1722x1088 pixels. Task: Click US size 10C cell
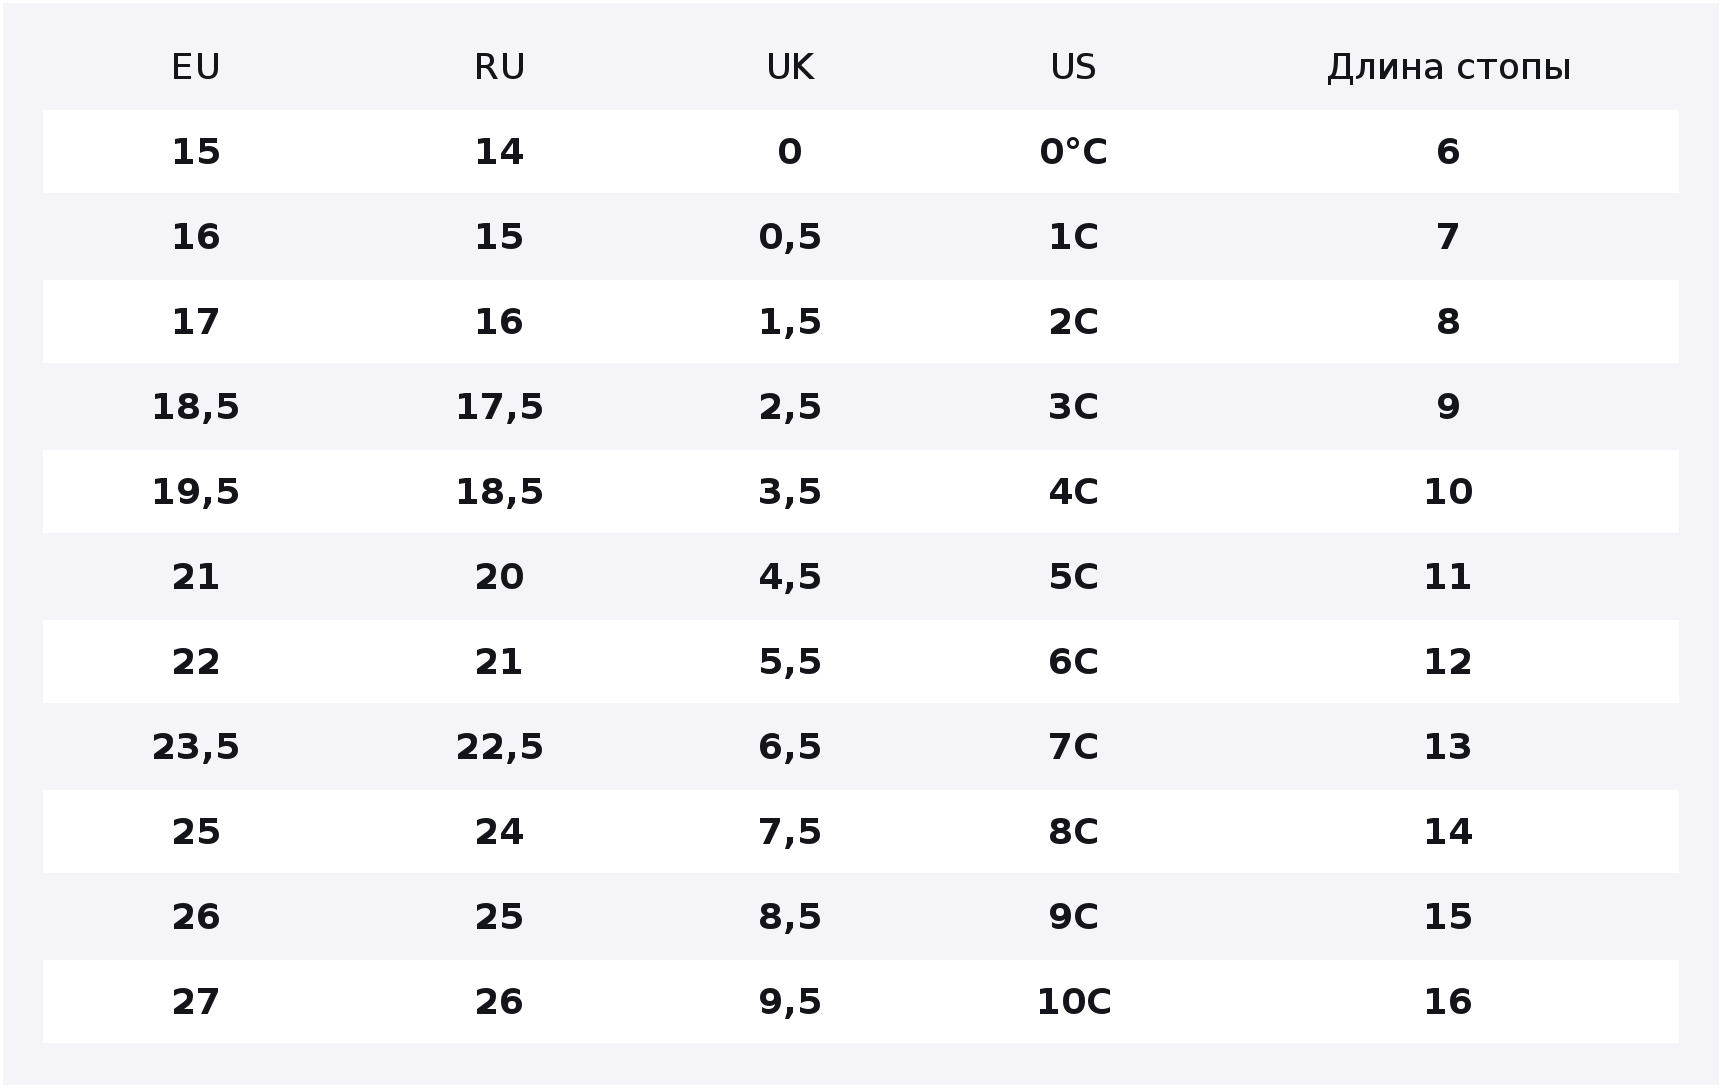(x=1073, y=1002)
